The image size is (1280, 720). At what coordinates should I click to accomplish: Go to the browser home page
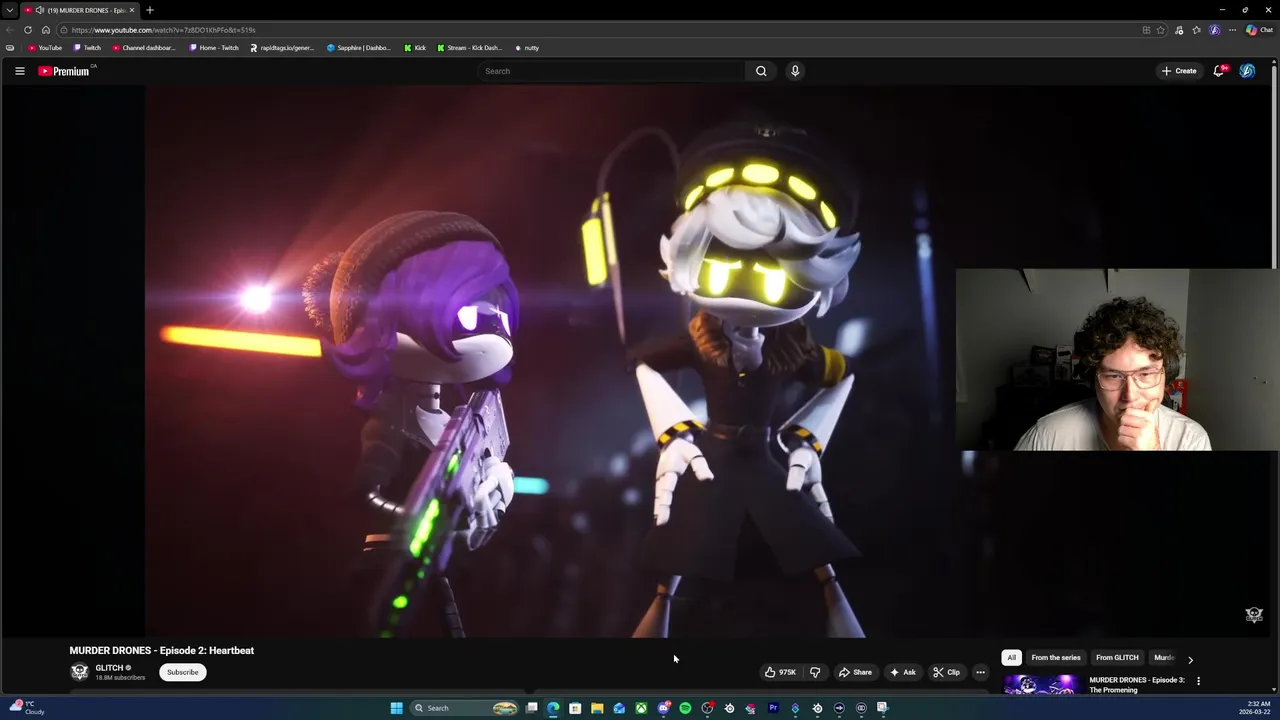(45, 30)
